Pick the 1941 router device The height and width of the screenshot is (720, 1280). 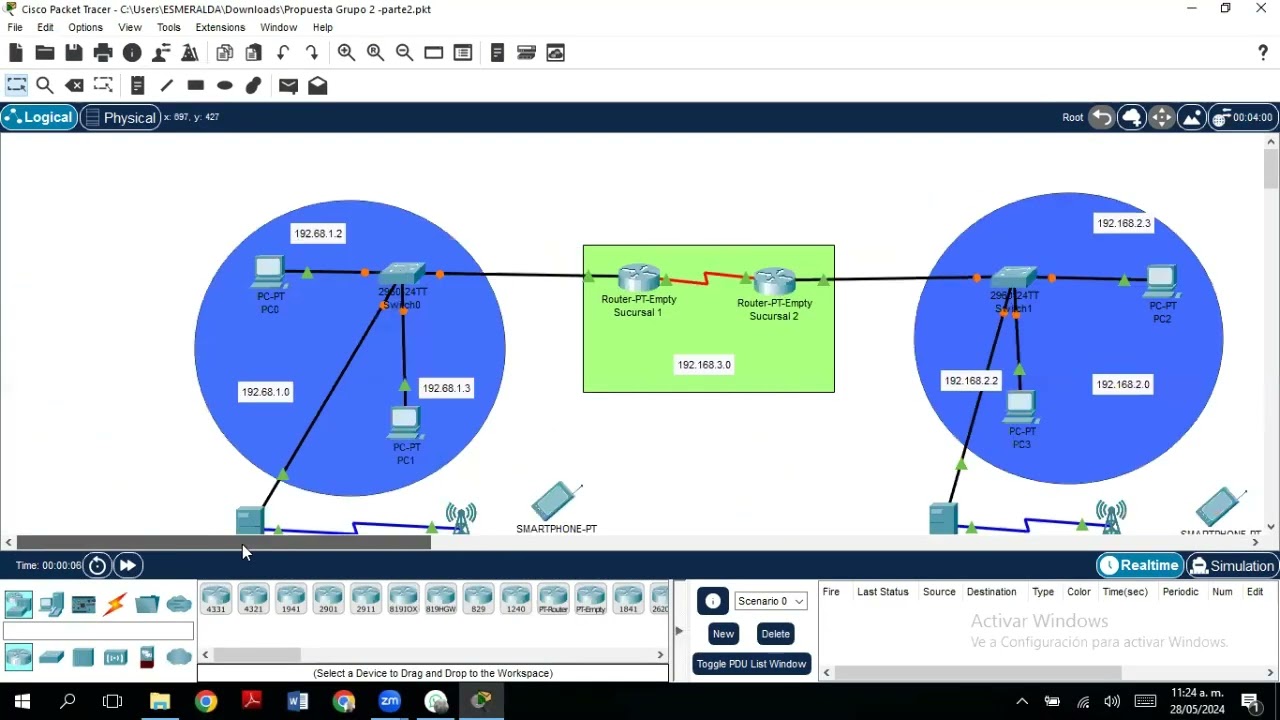pos(291,600)
